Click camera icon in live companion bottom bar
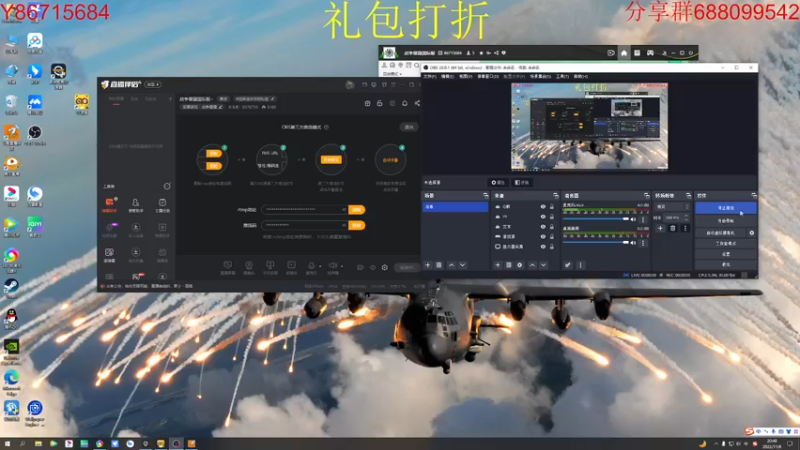Screen dimensions: 800x450 [x=249, y=265]
